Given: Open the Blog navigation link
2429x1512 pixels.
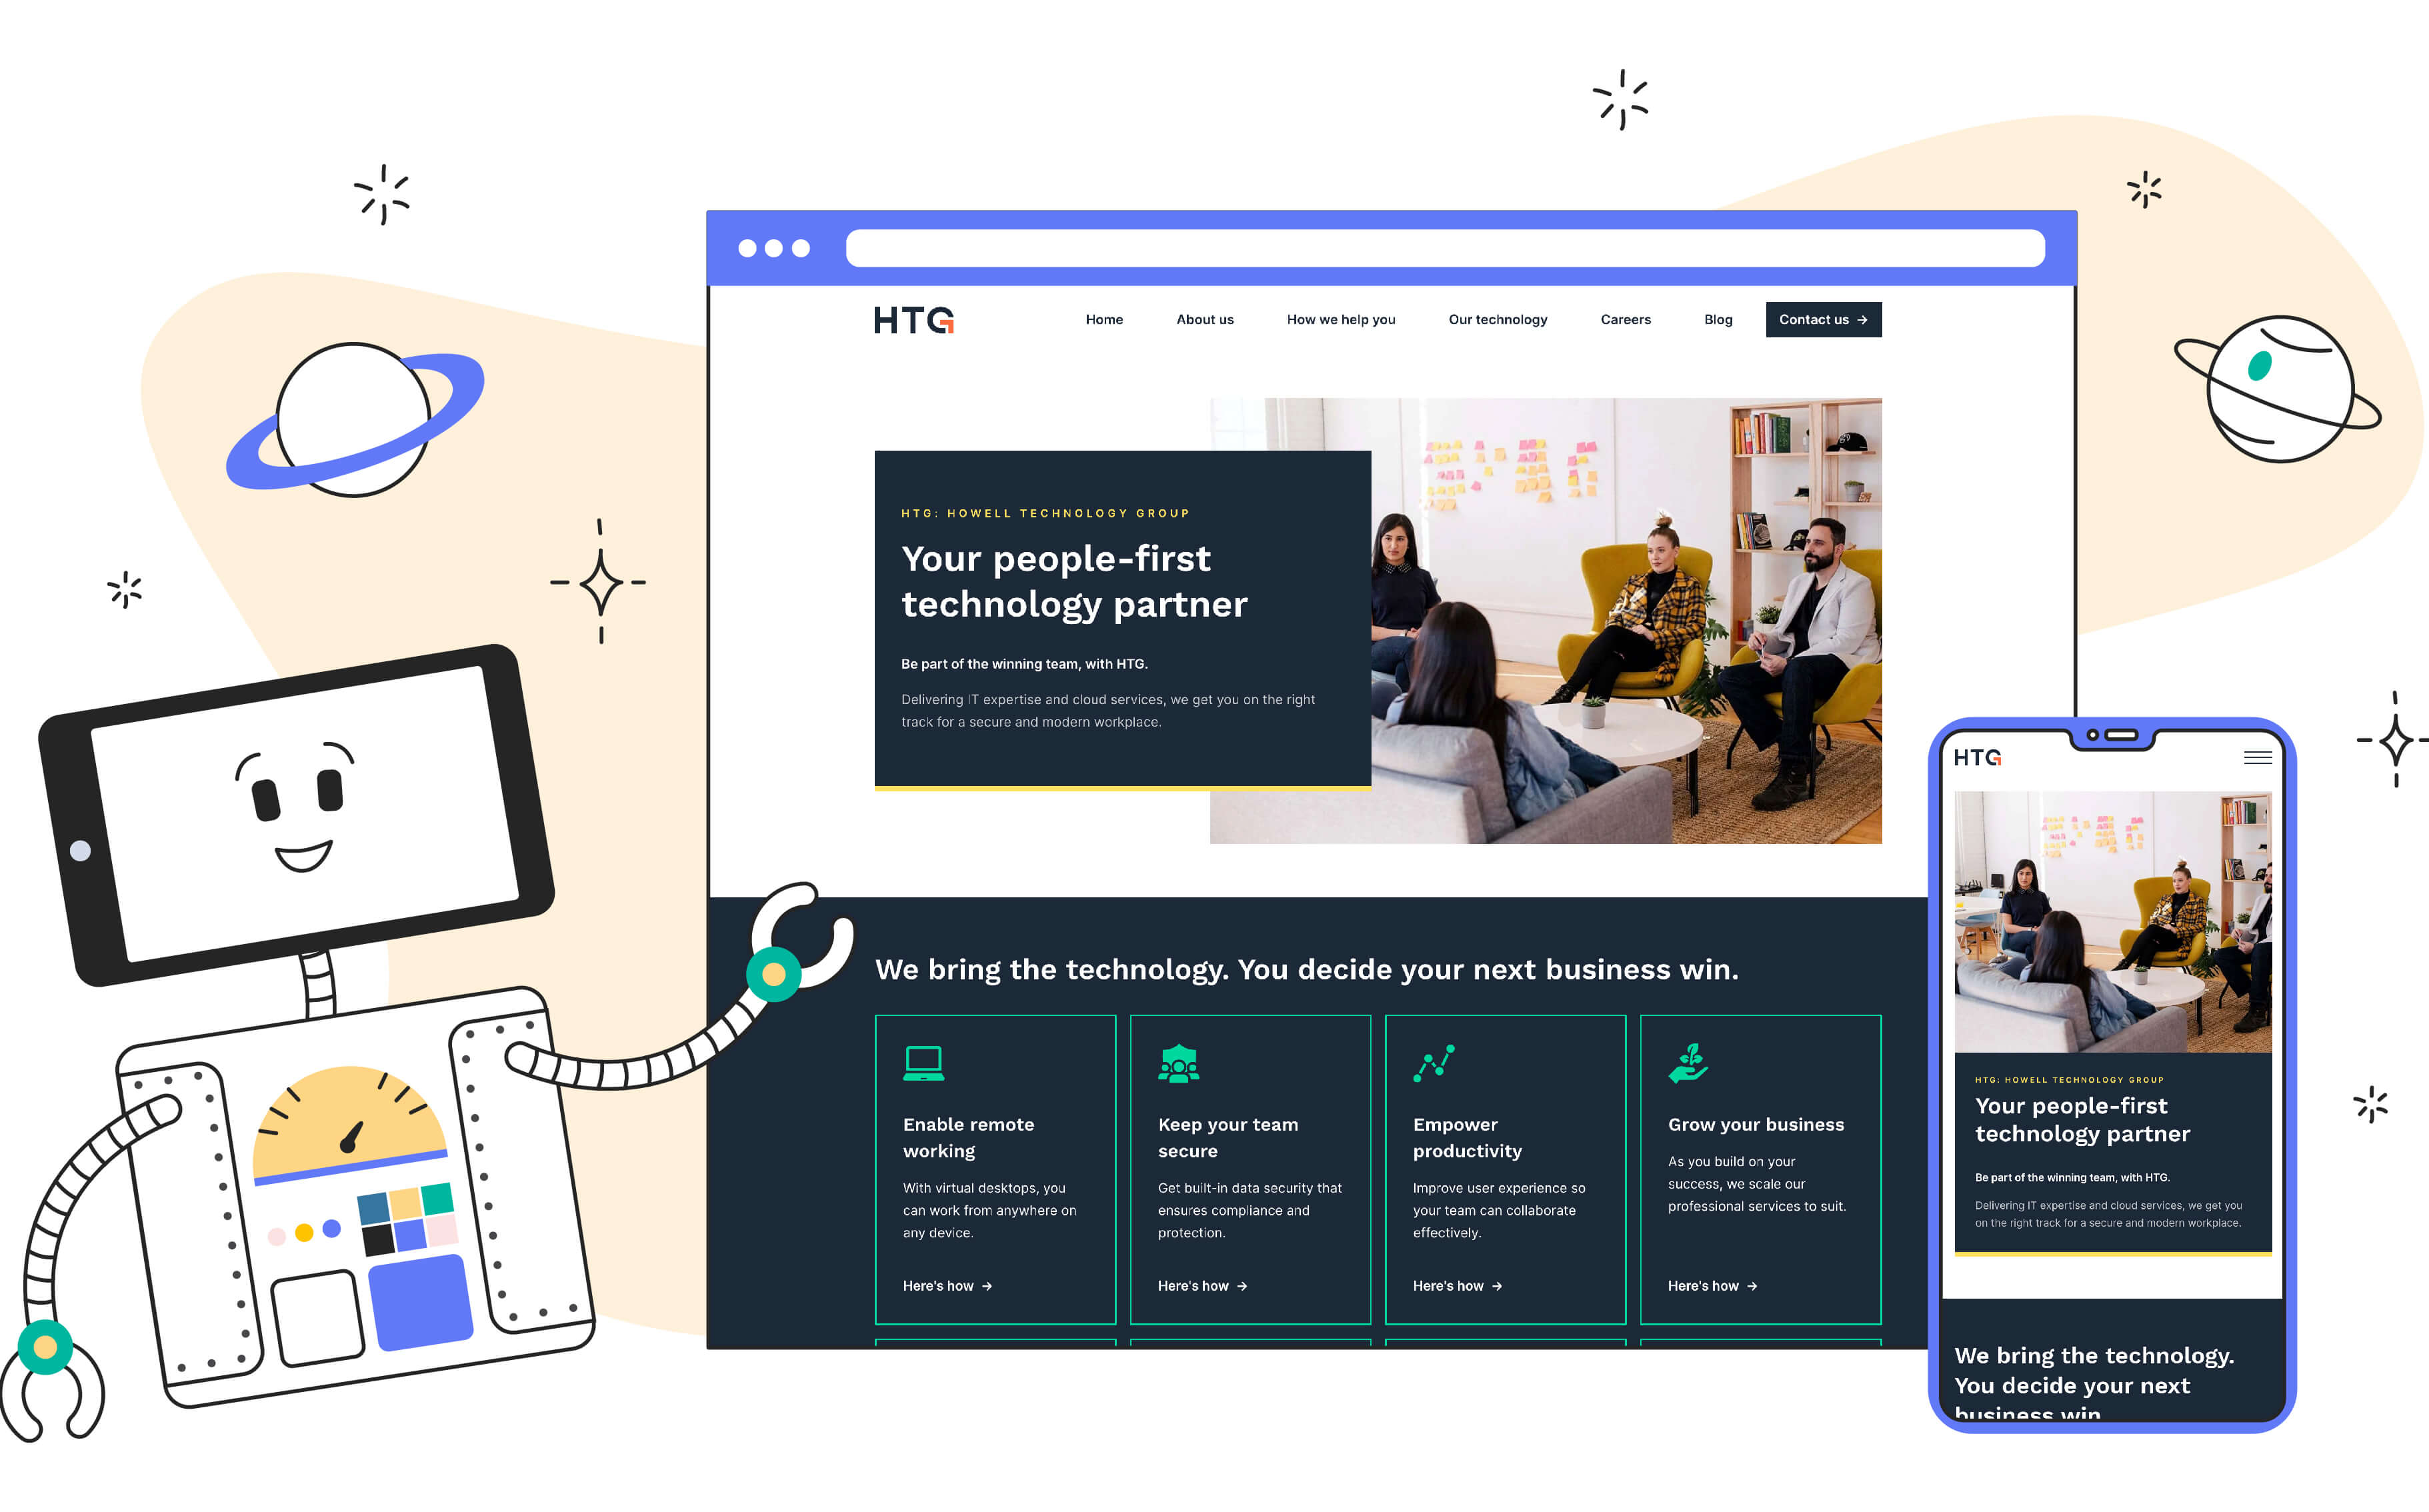Looking at the screenshot, I should click(x=1719, y=319).
